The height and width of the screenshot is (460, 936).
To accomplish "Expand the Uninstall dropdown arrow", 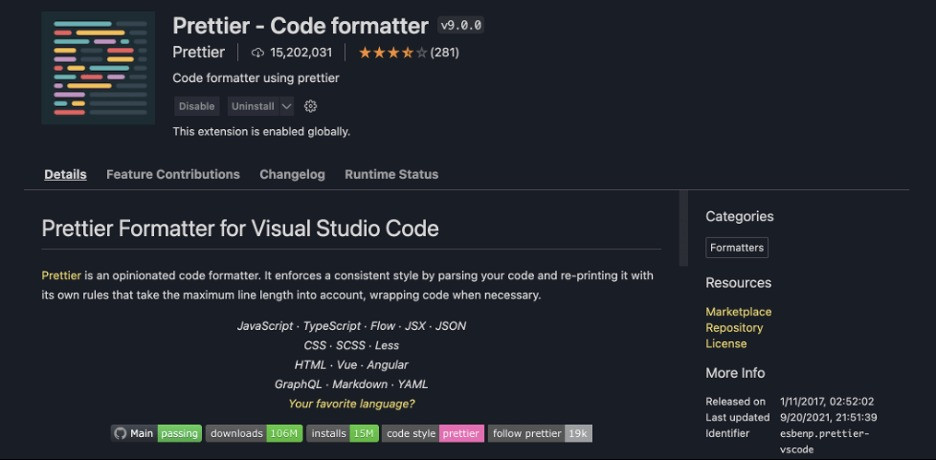I will click(287, 106).
